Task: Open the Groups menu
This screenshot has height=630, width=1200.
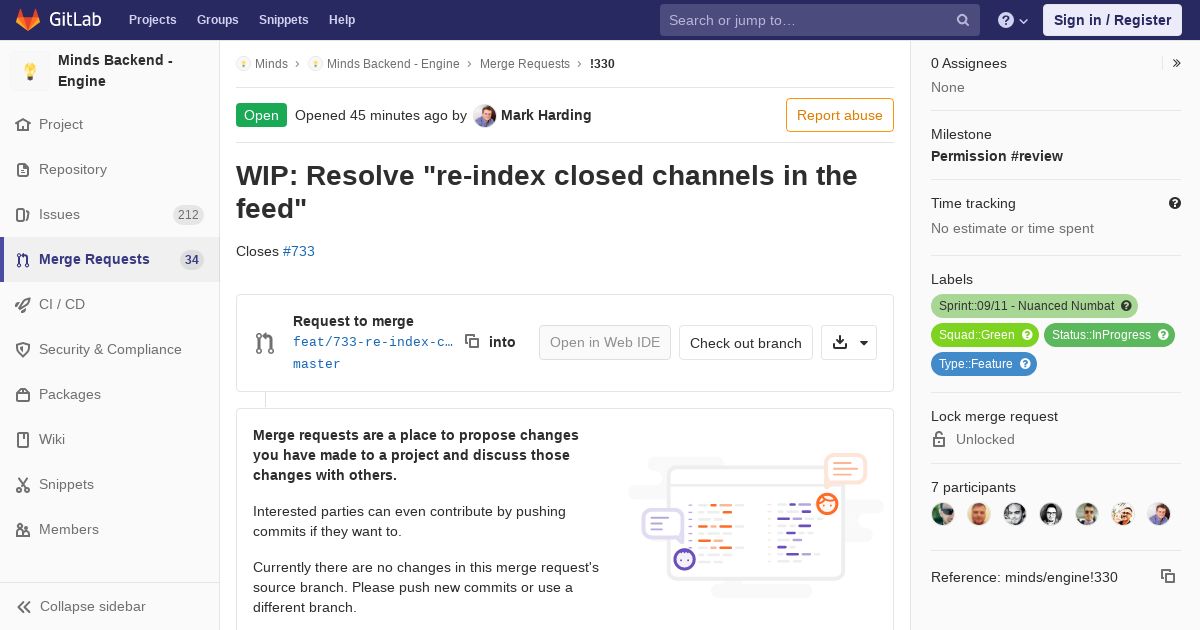Action: coord(217,20)
